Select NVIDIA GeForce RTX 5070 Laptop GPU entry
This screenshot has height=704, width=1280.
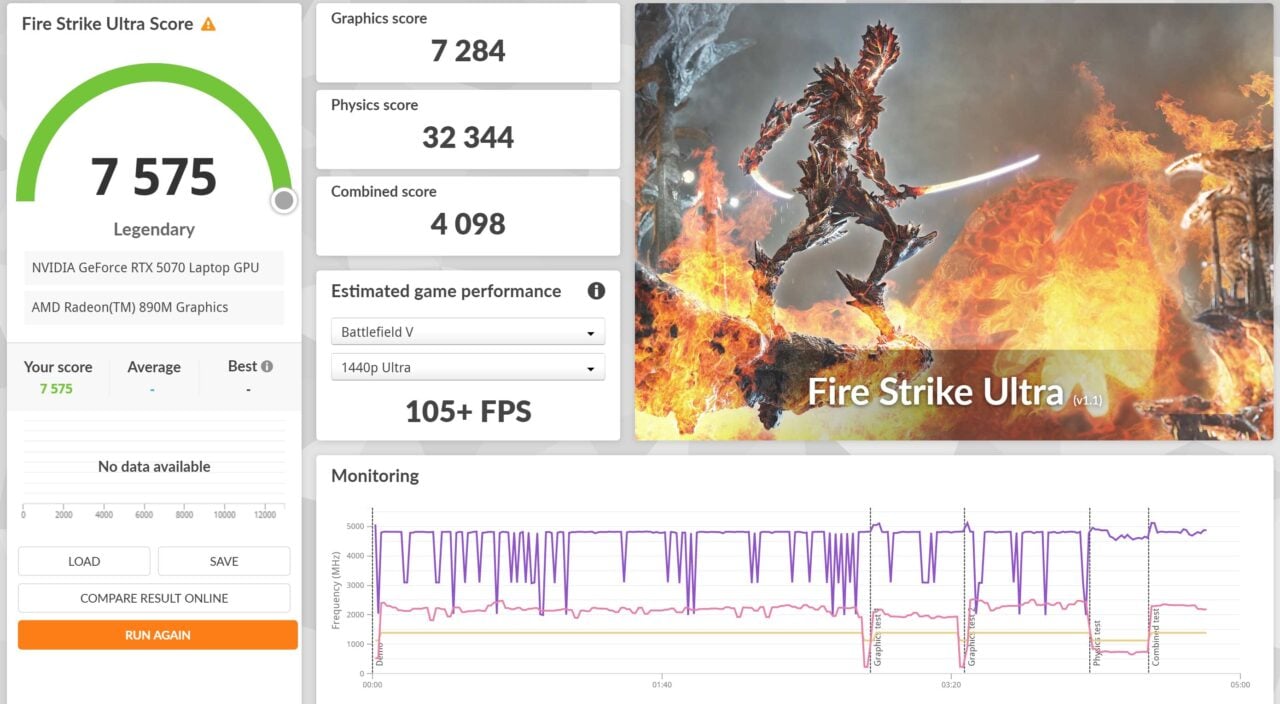(154, 268)
